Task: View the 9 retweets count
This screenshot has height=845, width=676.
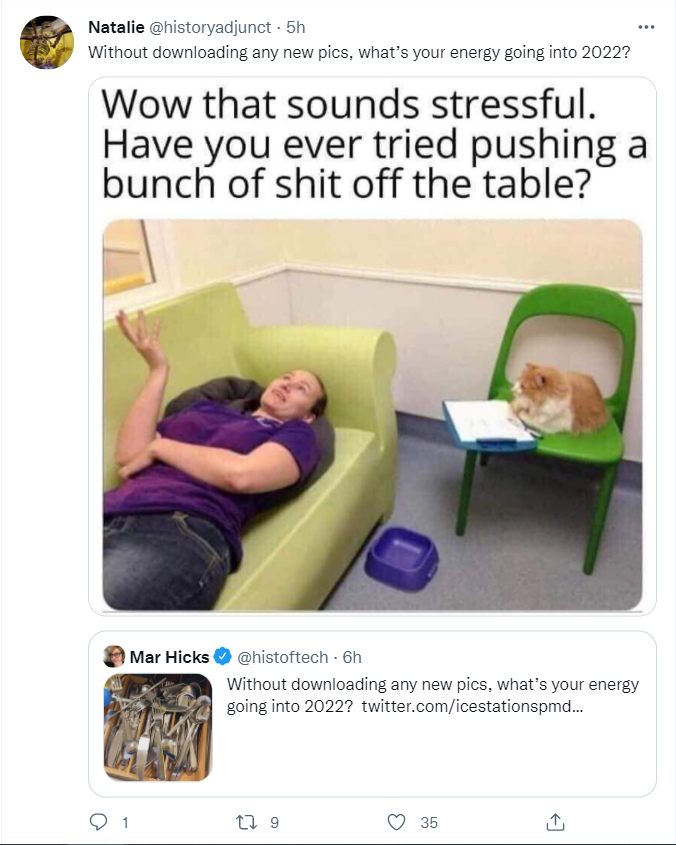Action: (x=274, y=823)
